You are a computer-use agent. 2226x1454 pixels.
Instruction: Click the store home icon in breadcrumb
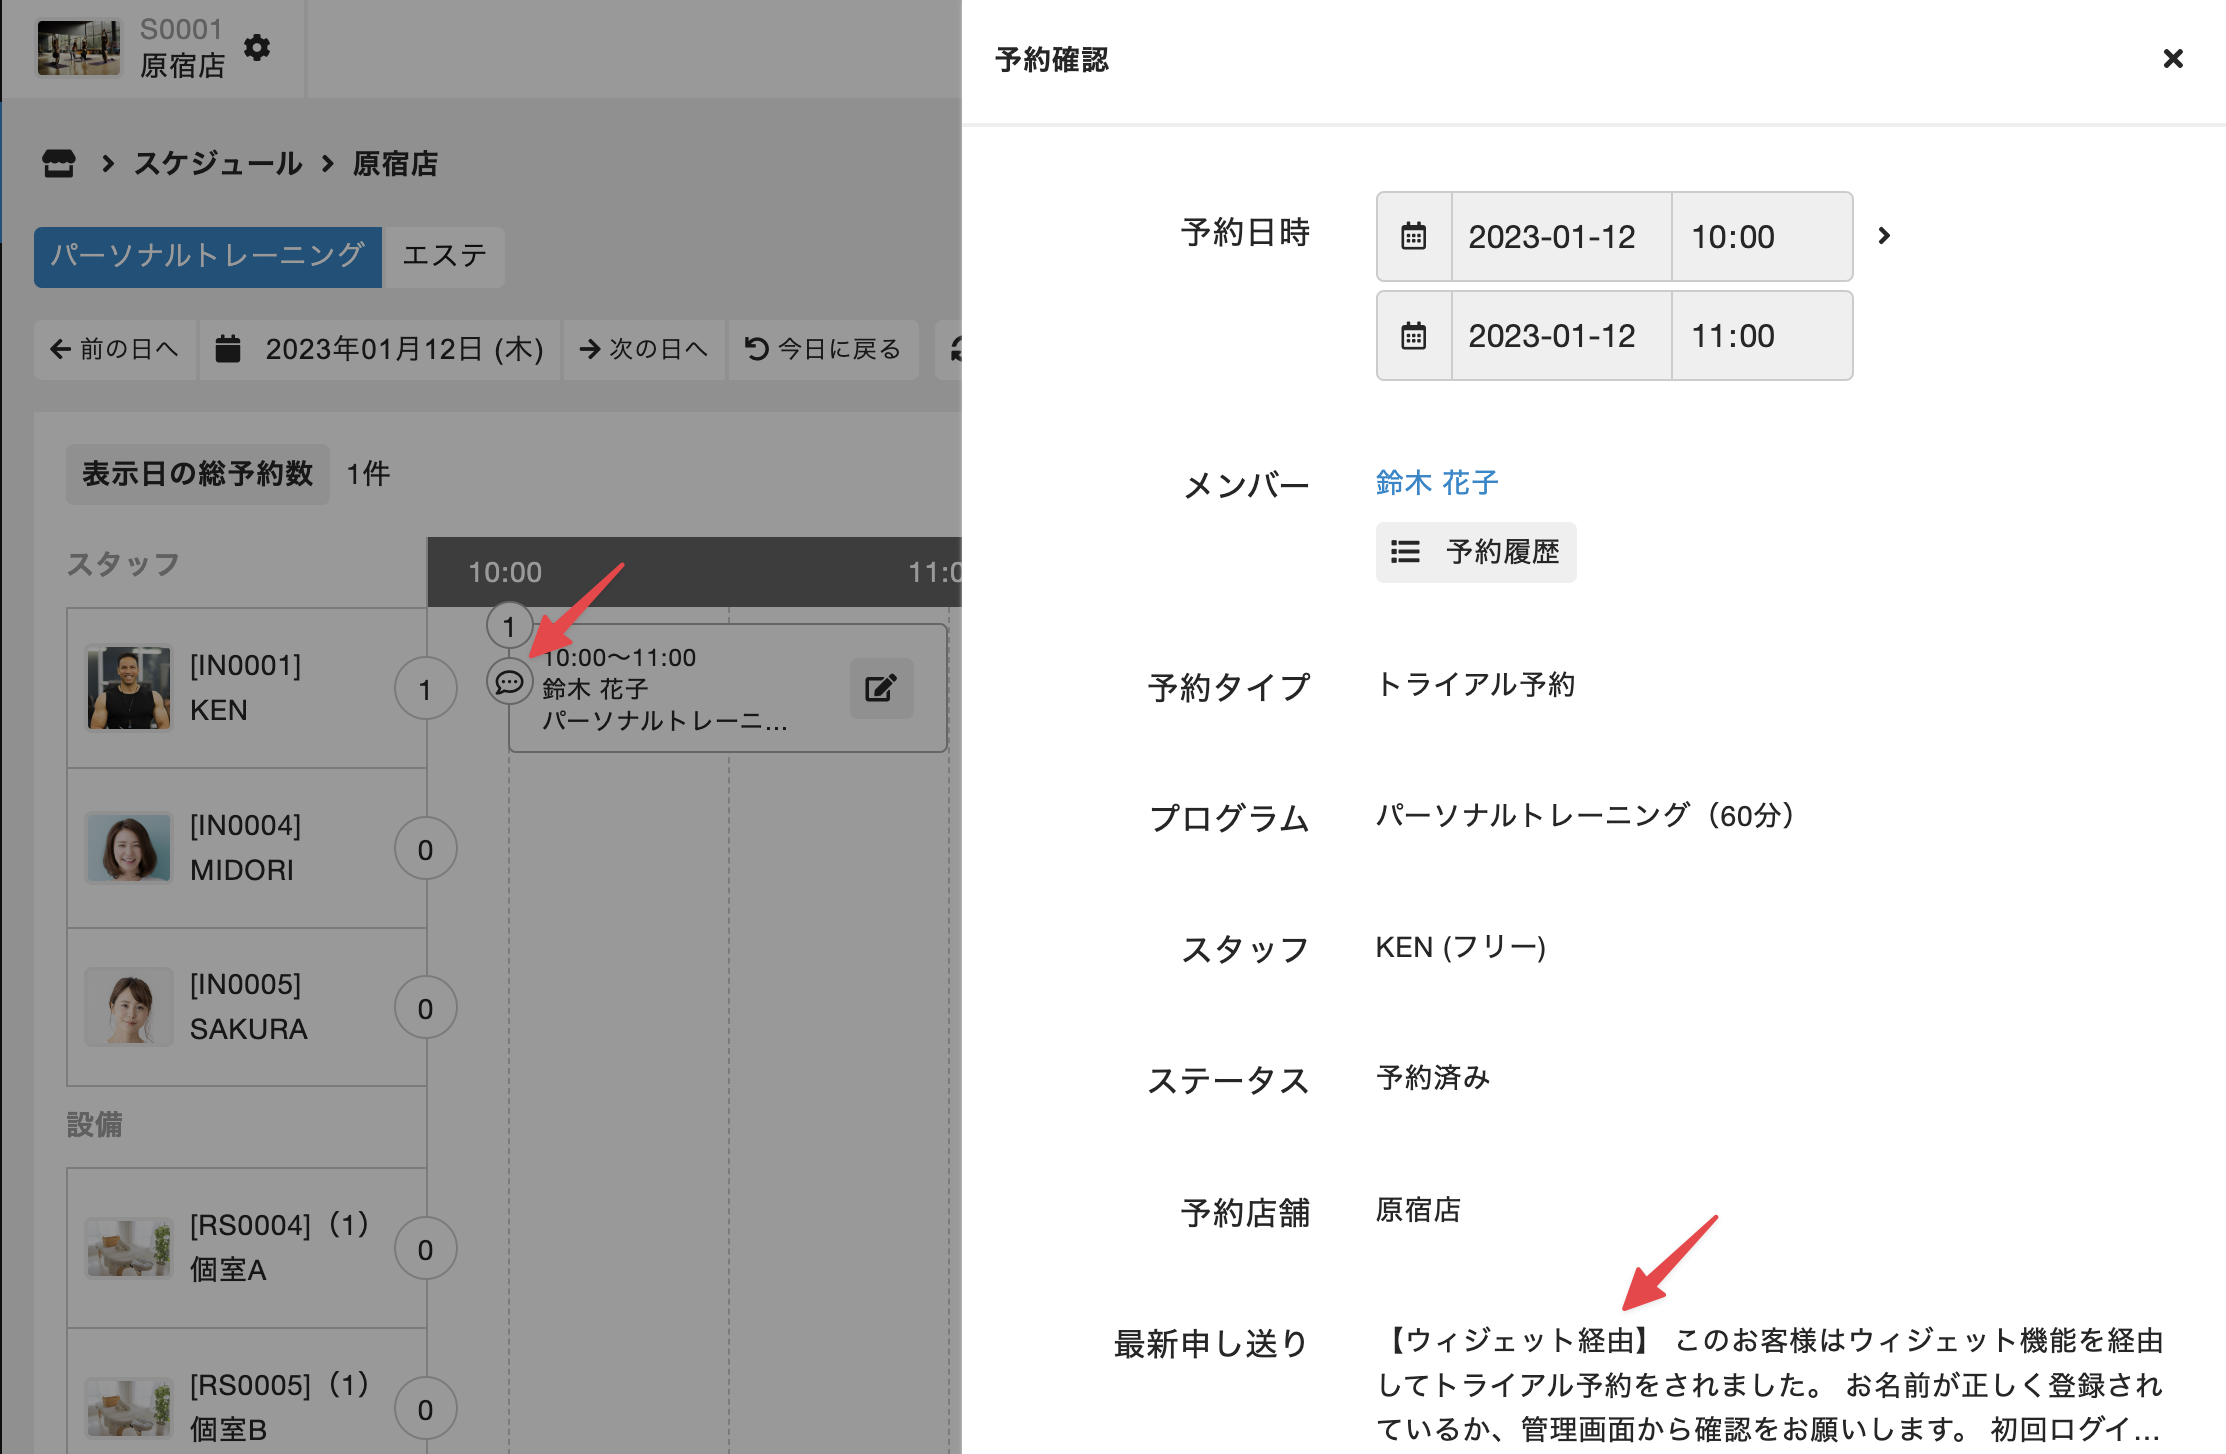(59, 163)
